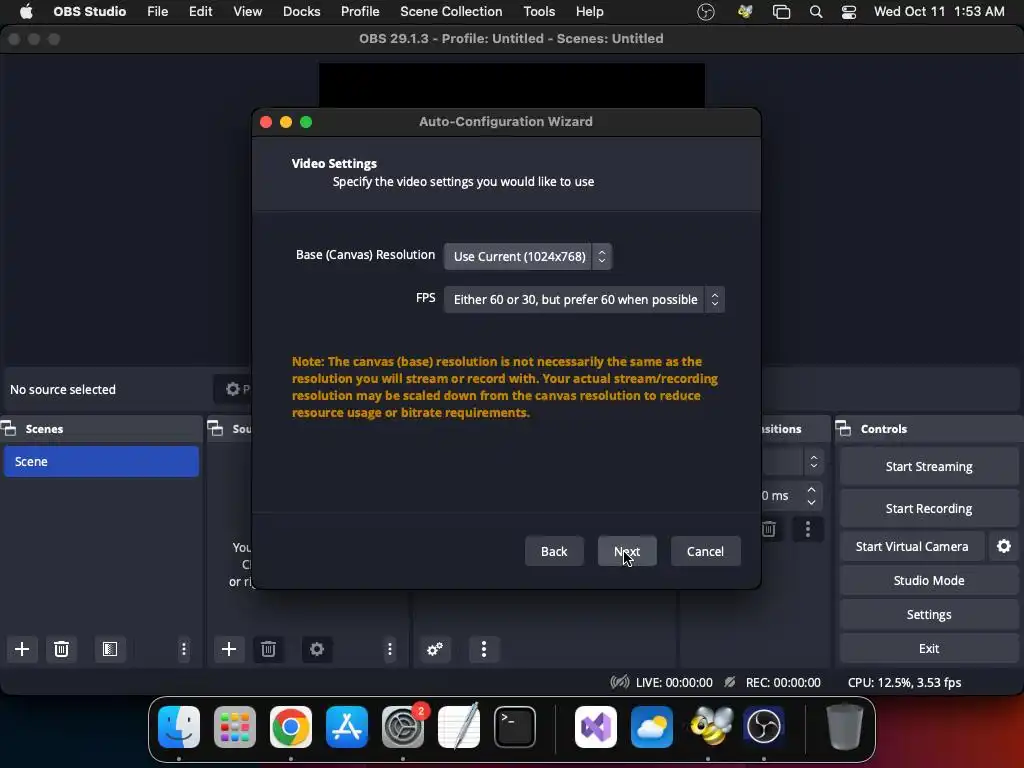Open OBS Settings from Controls

click(929, 614)
